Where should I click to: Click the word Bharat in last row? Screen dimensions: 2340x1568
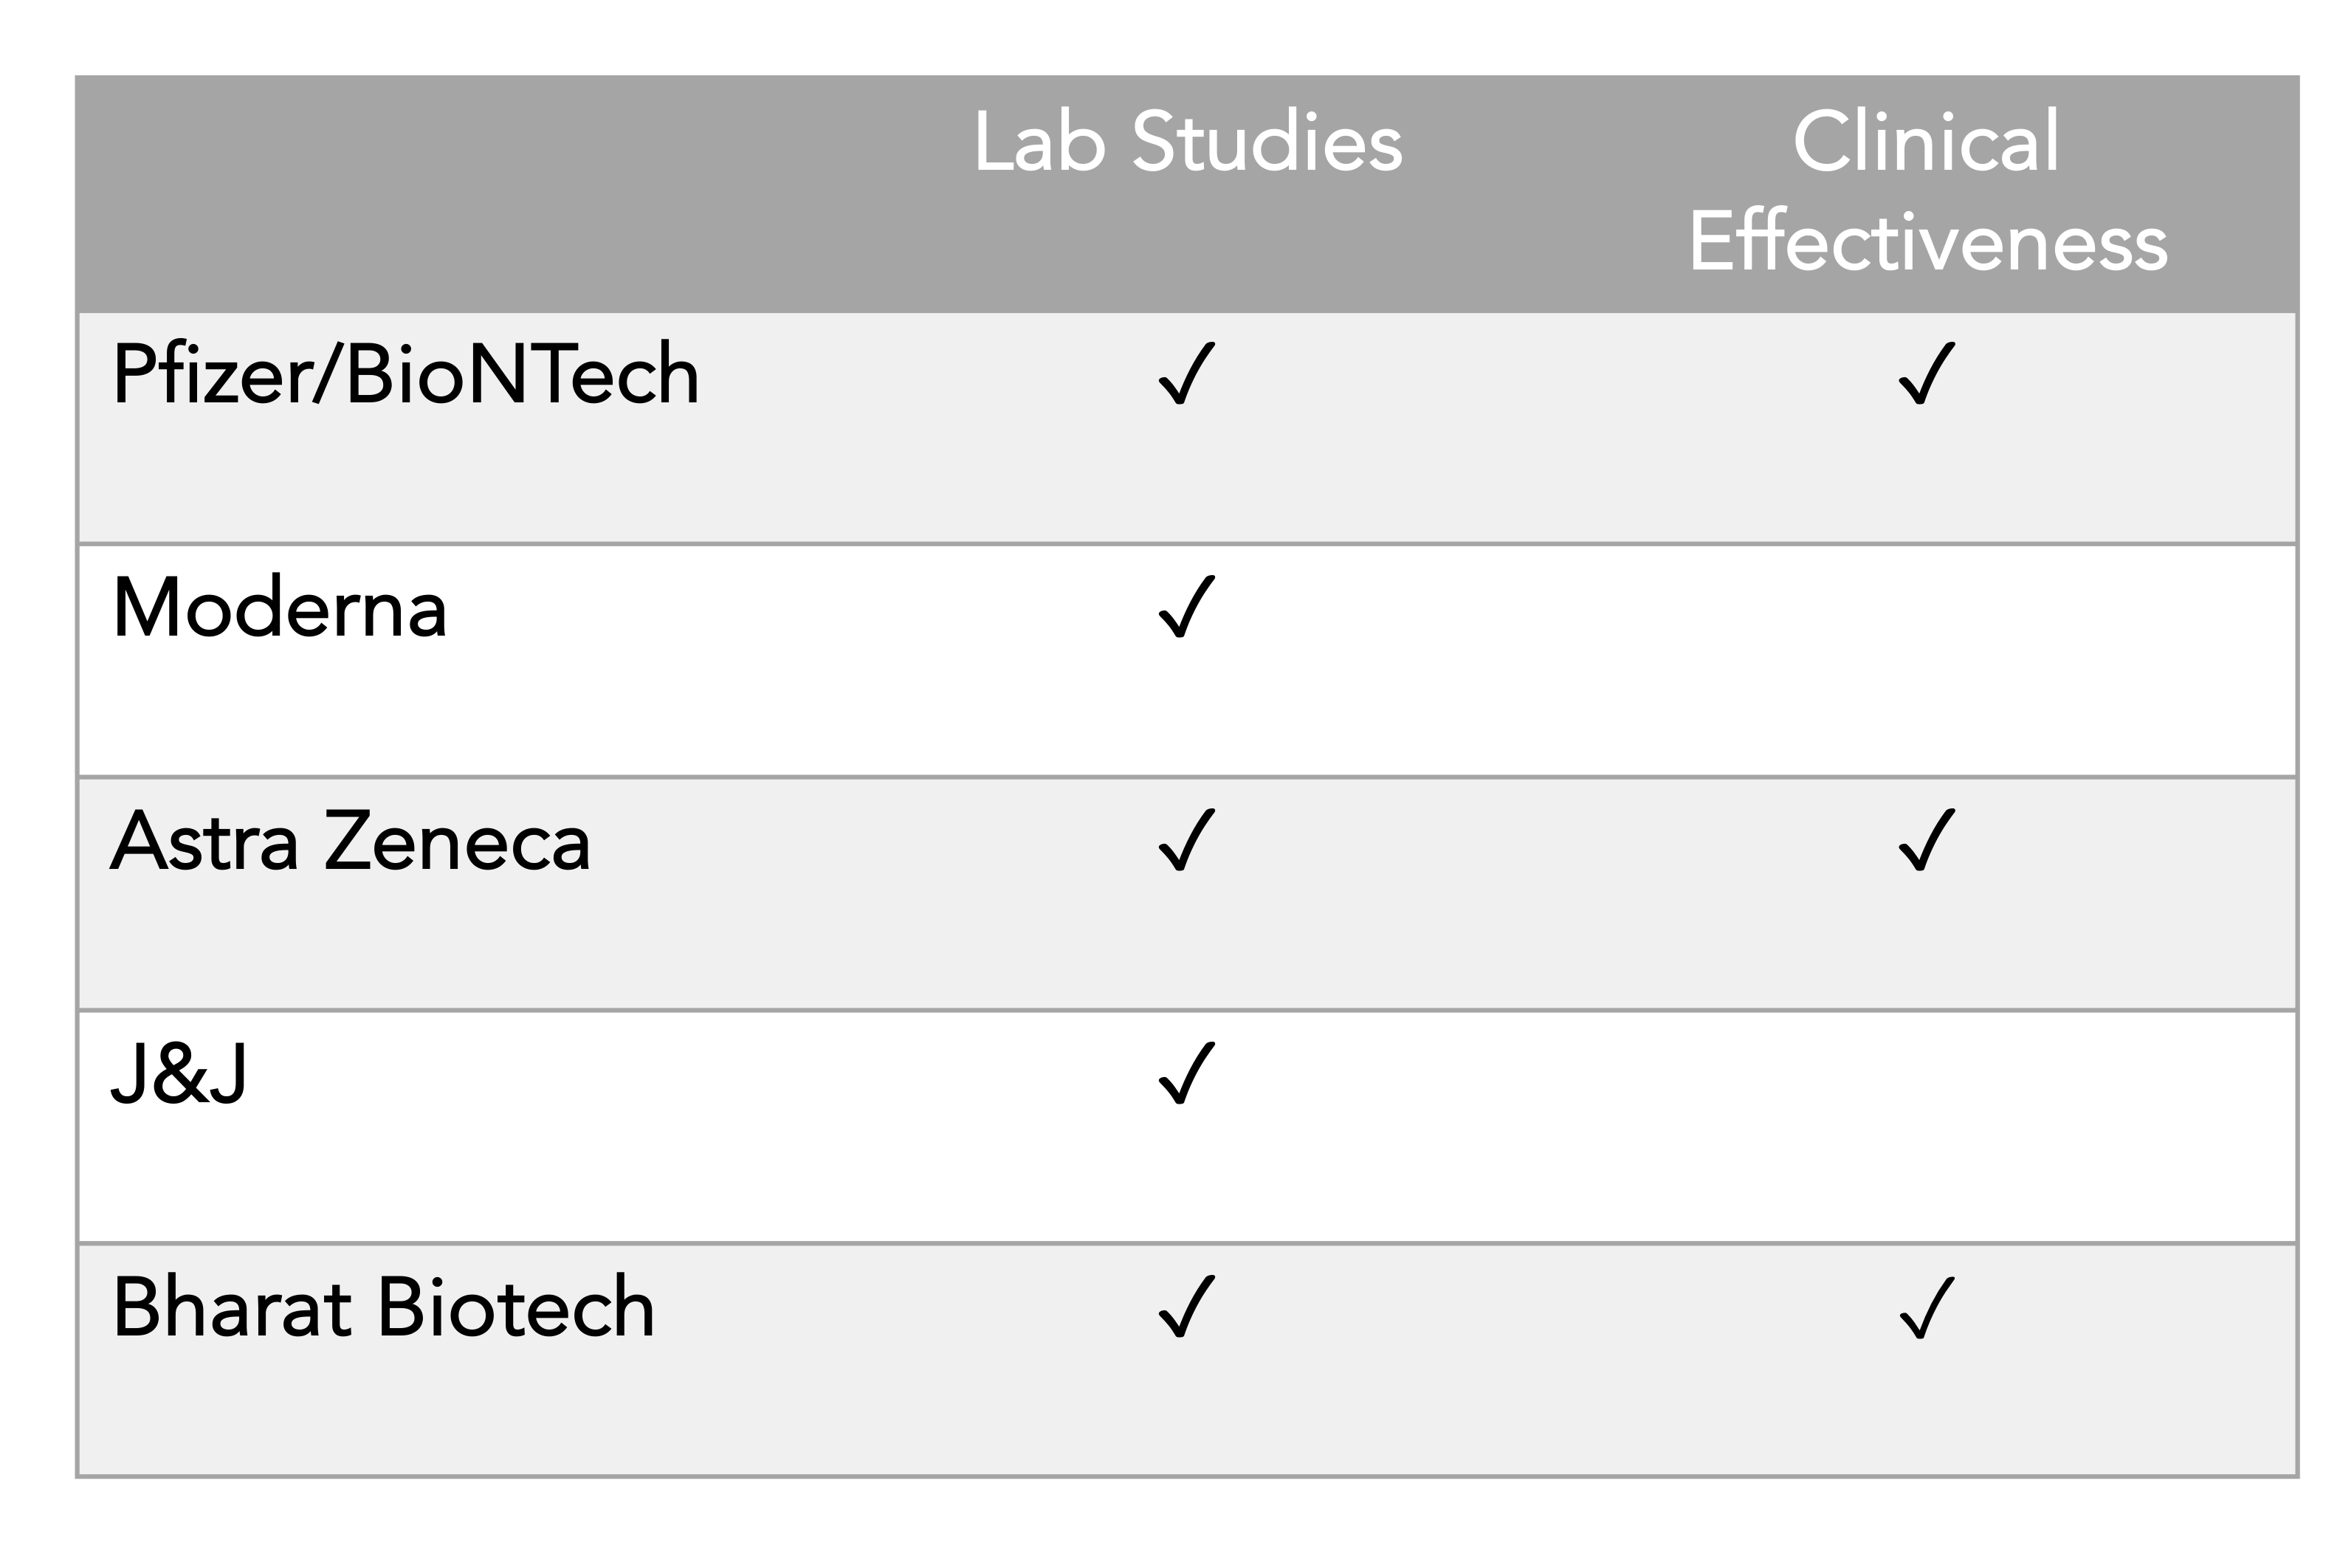[x=232, y=1307]
